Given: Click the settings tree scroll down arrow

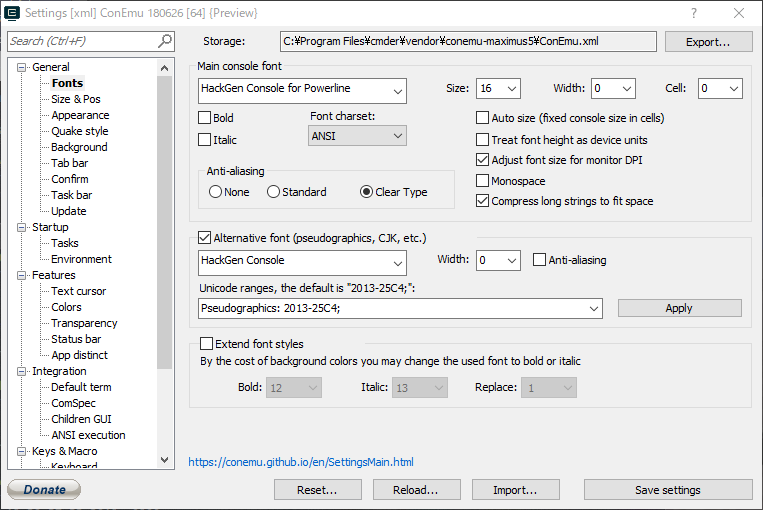Looking at the screenshot, I should pos(164,460).
